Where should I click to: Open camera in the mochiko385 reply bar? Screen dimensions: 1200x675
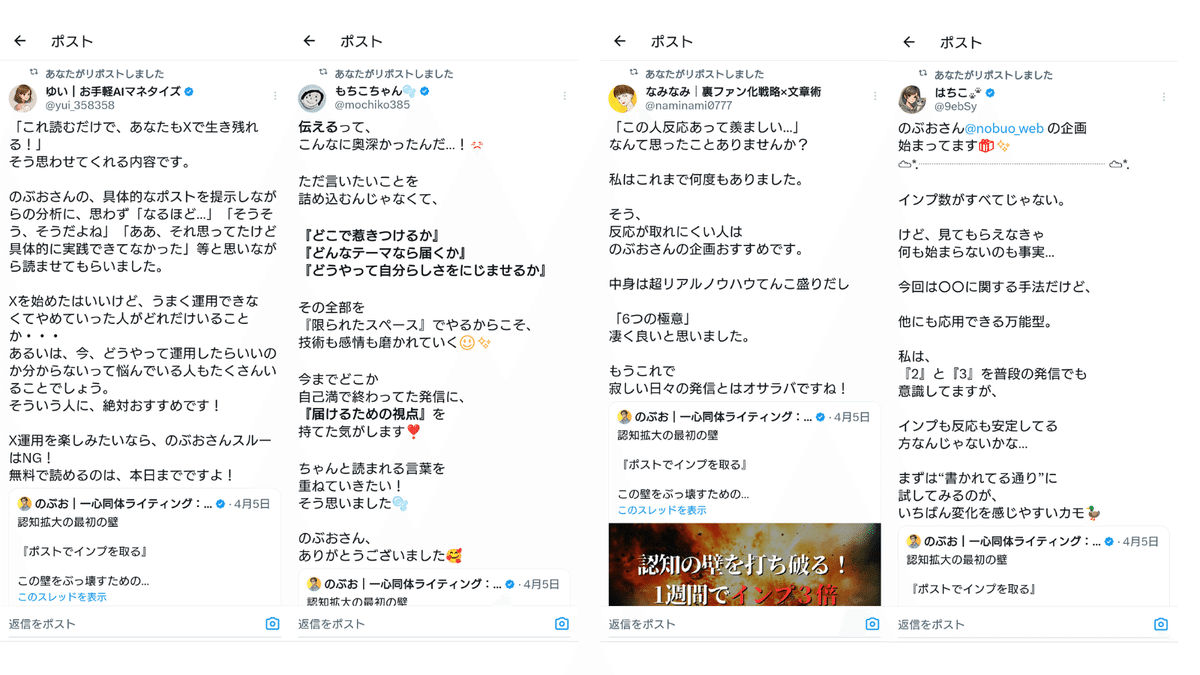(561, 624)
